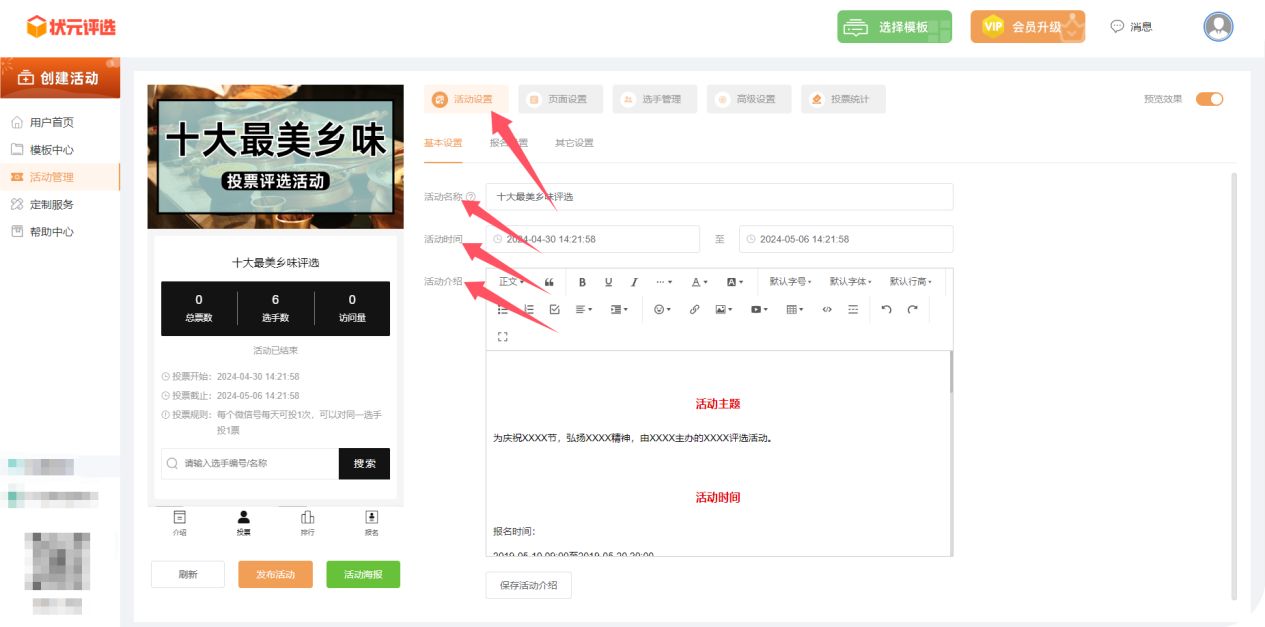Toggle the 预览效果 switch

[x=1209, y=99]
